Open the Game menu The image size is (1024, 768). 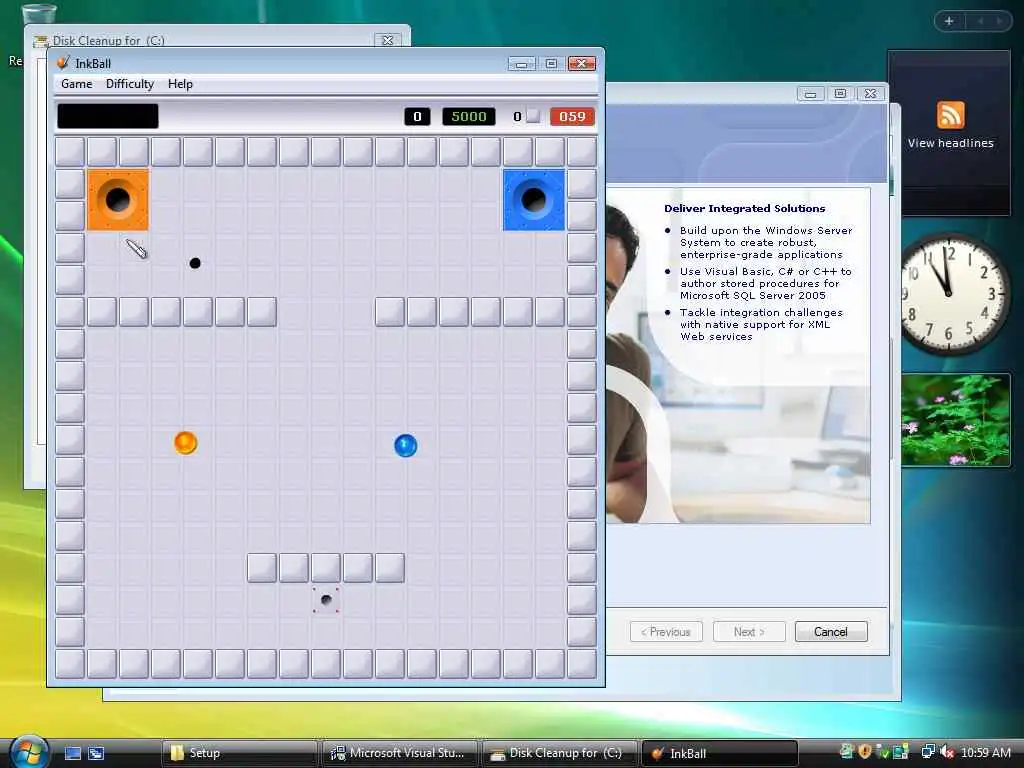(76, 84)
